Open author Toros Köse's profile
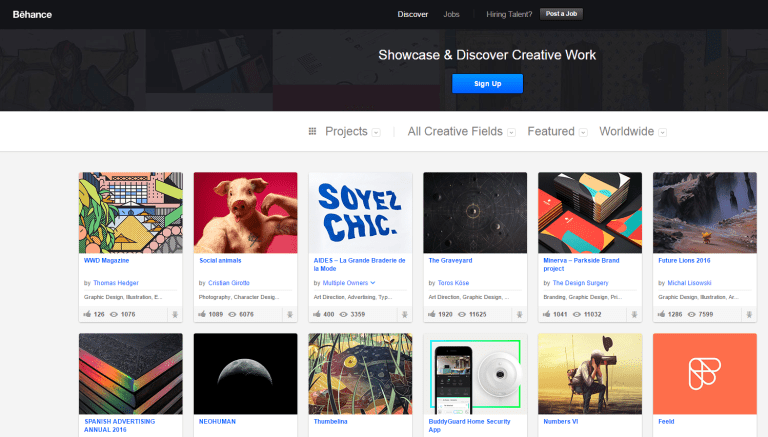Viewport: 768px width, 437px height. click(x=453, y=283)
